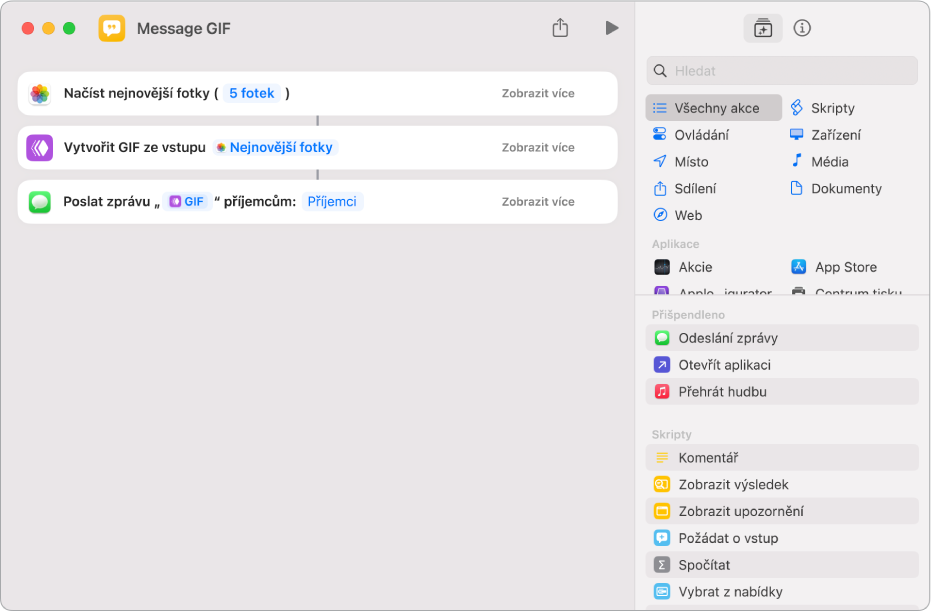The height and width of the screenshot is (612, 931).
Task: Open the action library panel icon
Action: [763, 28]
